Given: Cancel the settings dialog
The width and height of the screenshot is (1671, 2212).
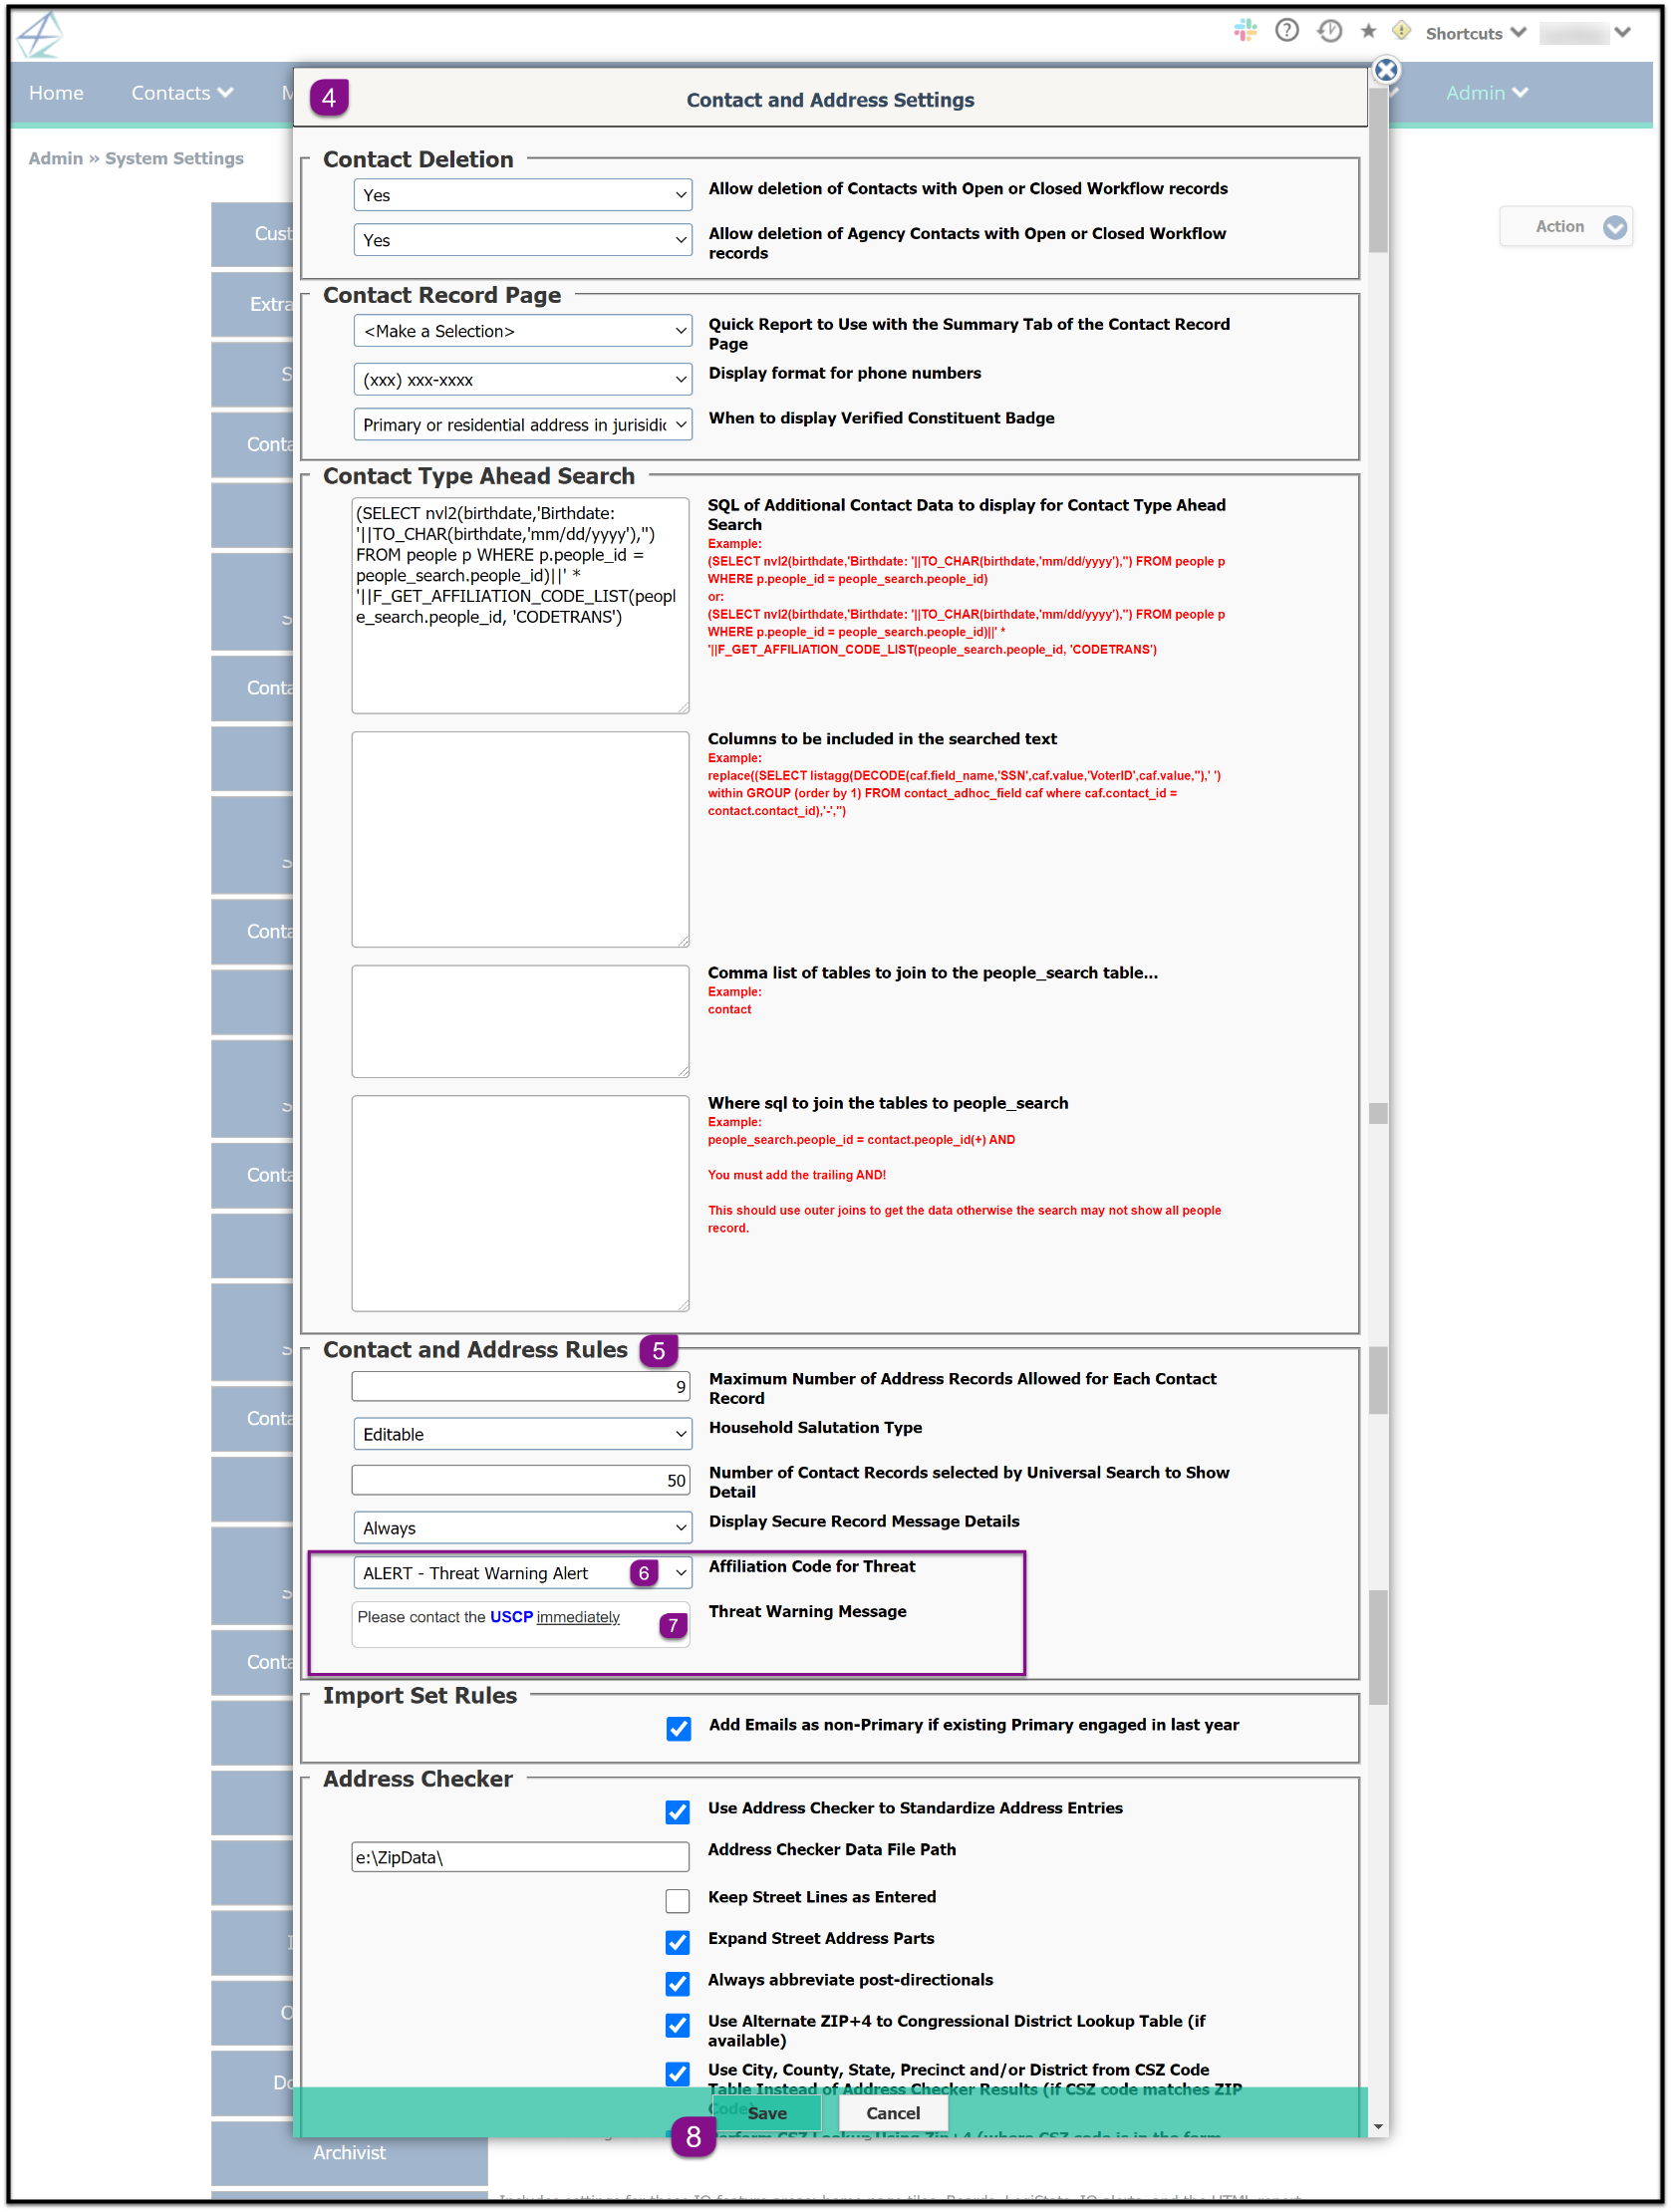Looking at the screenshot, I should (x=892, y=2113).
